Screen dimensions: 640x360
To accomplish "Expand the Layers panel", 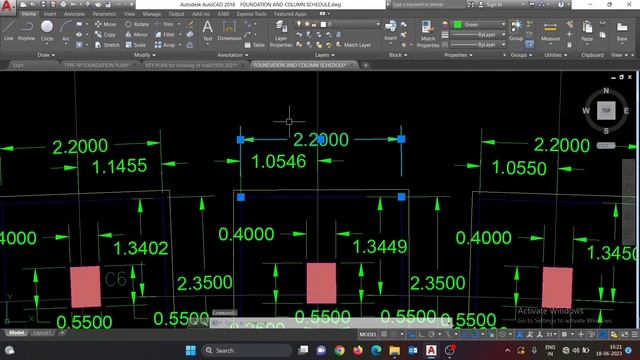I will click(324, 55).
